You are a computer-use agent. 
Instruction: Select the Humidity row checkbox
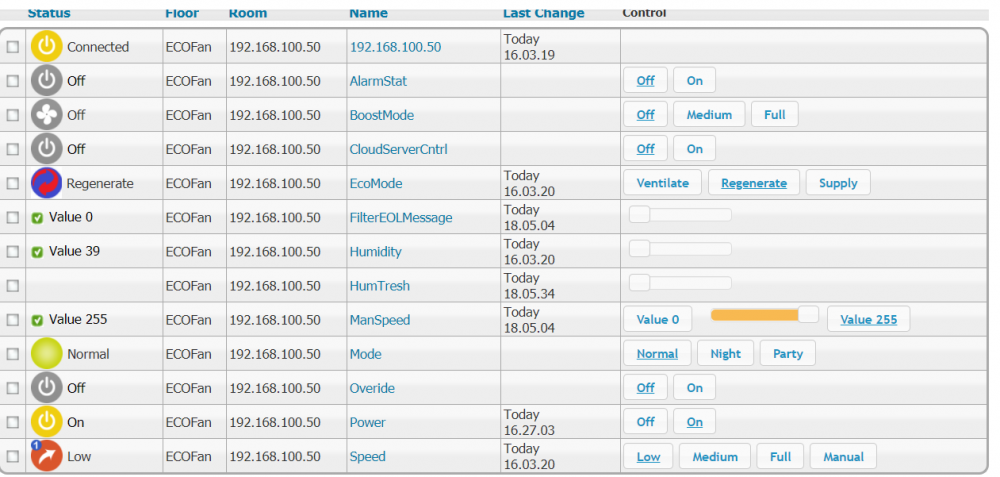13,252
